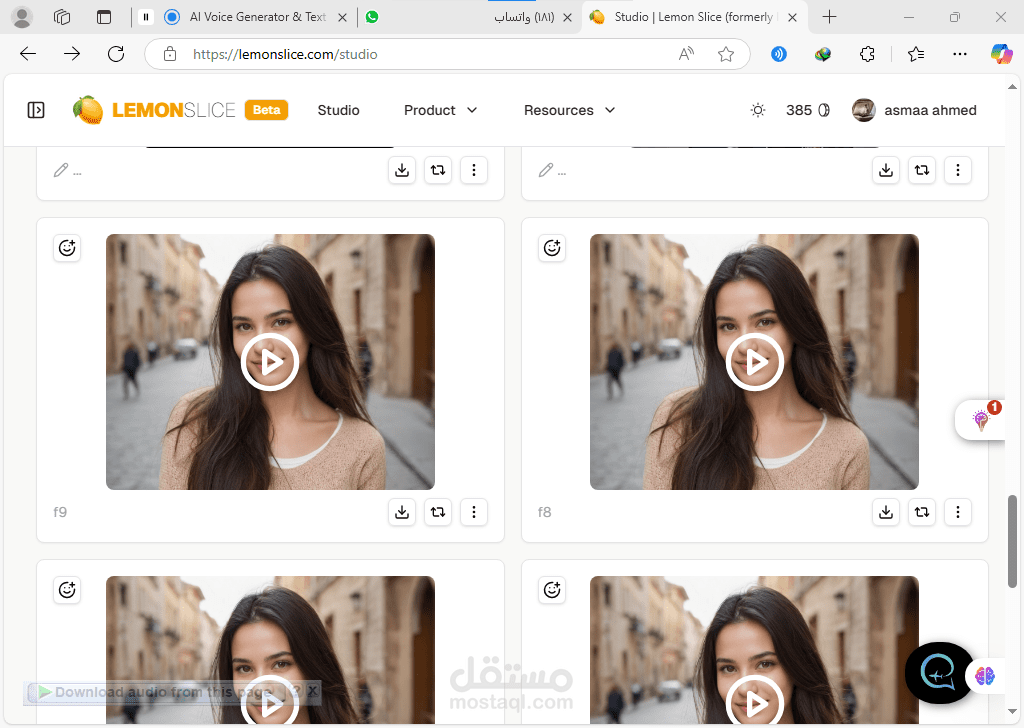The width and height of the screenshot is (1024, 728).
Task: Expand the Product dropdown menu
Action: [441, 110]
